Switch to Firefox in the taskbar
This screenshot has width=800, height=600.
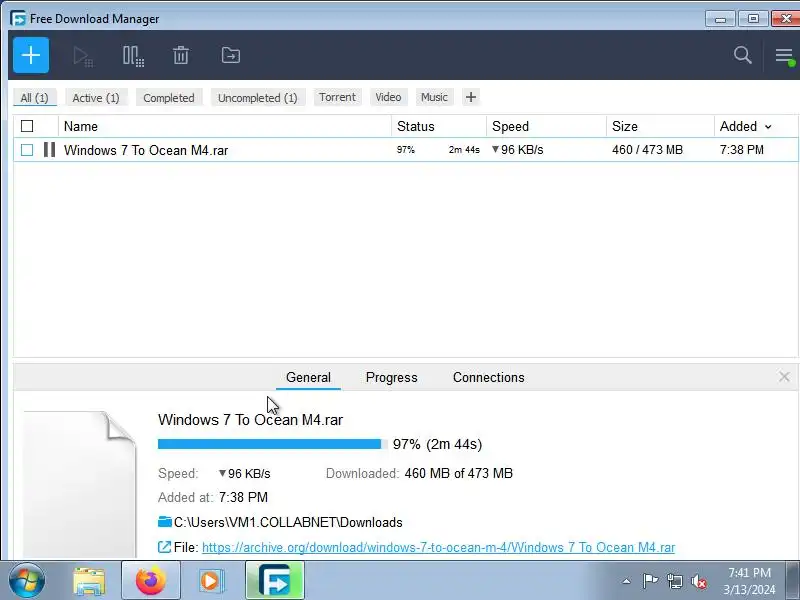(x=151, y=581)
